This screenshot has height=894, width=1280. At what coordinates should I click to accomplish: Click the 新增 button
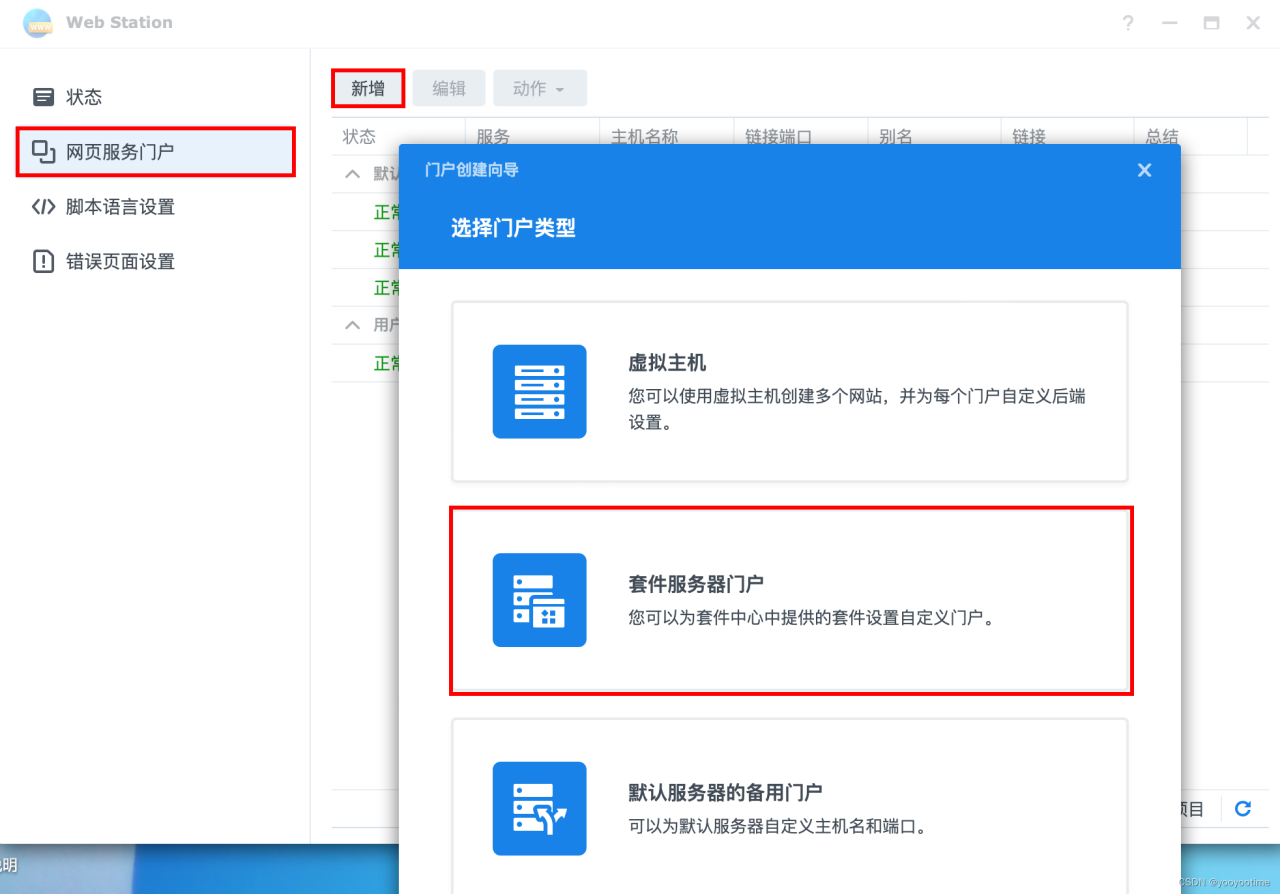coord(367,88)
